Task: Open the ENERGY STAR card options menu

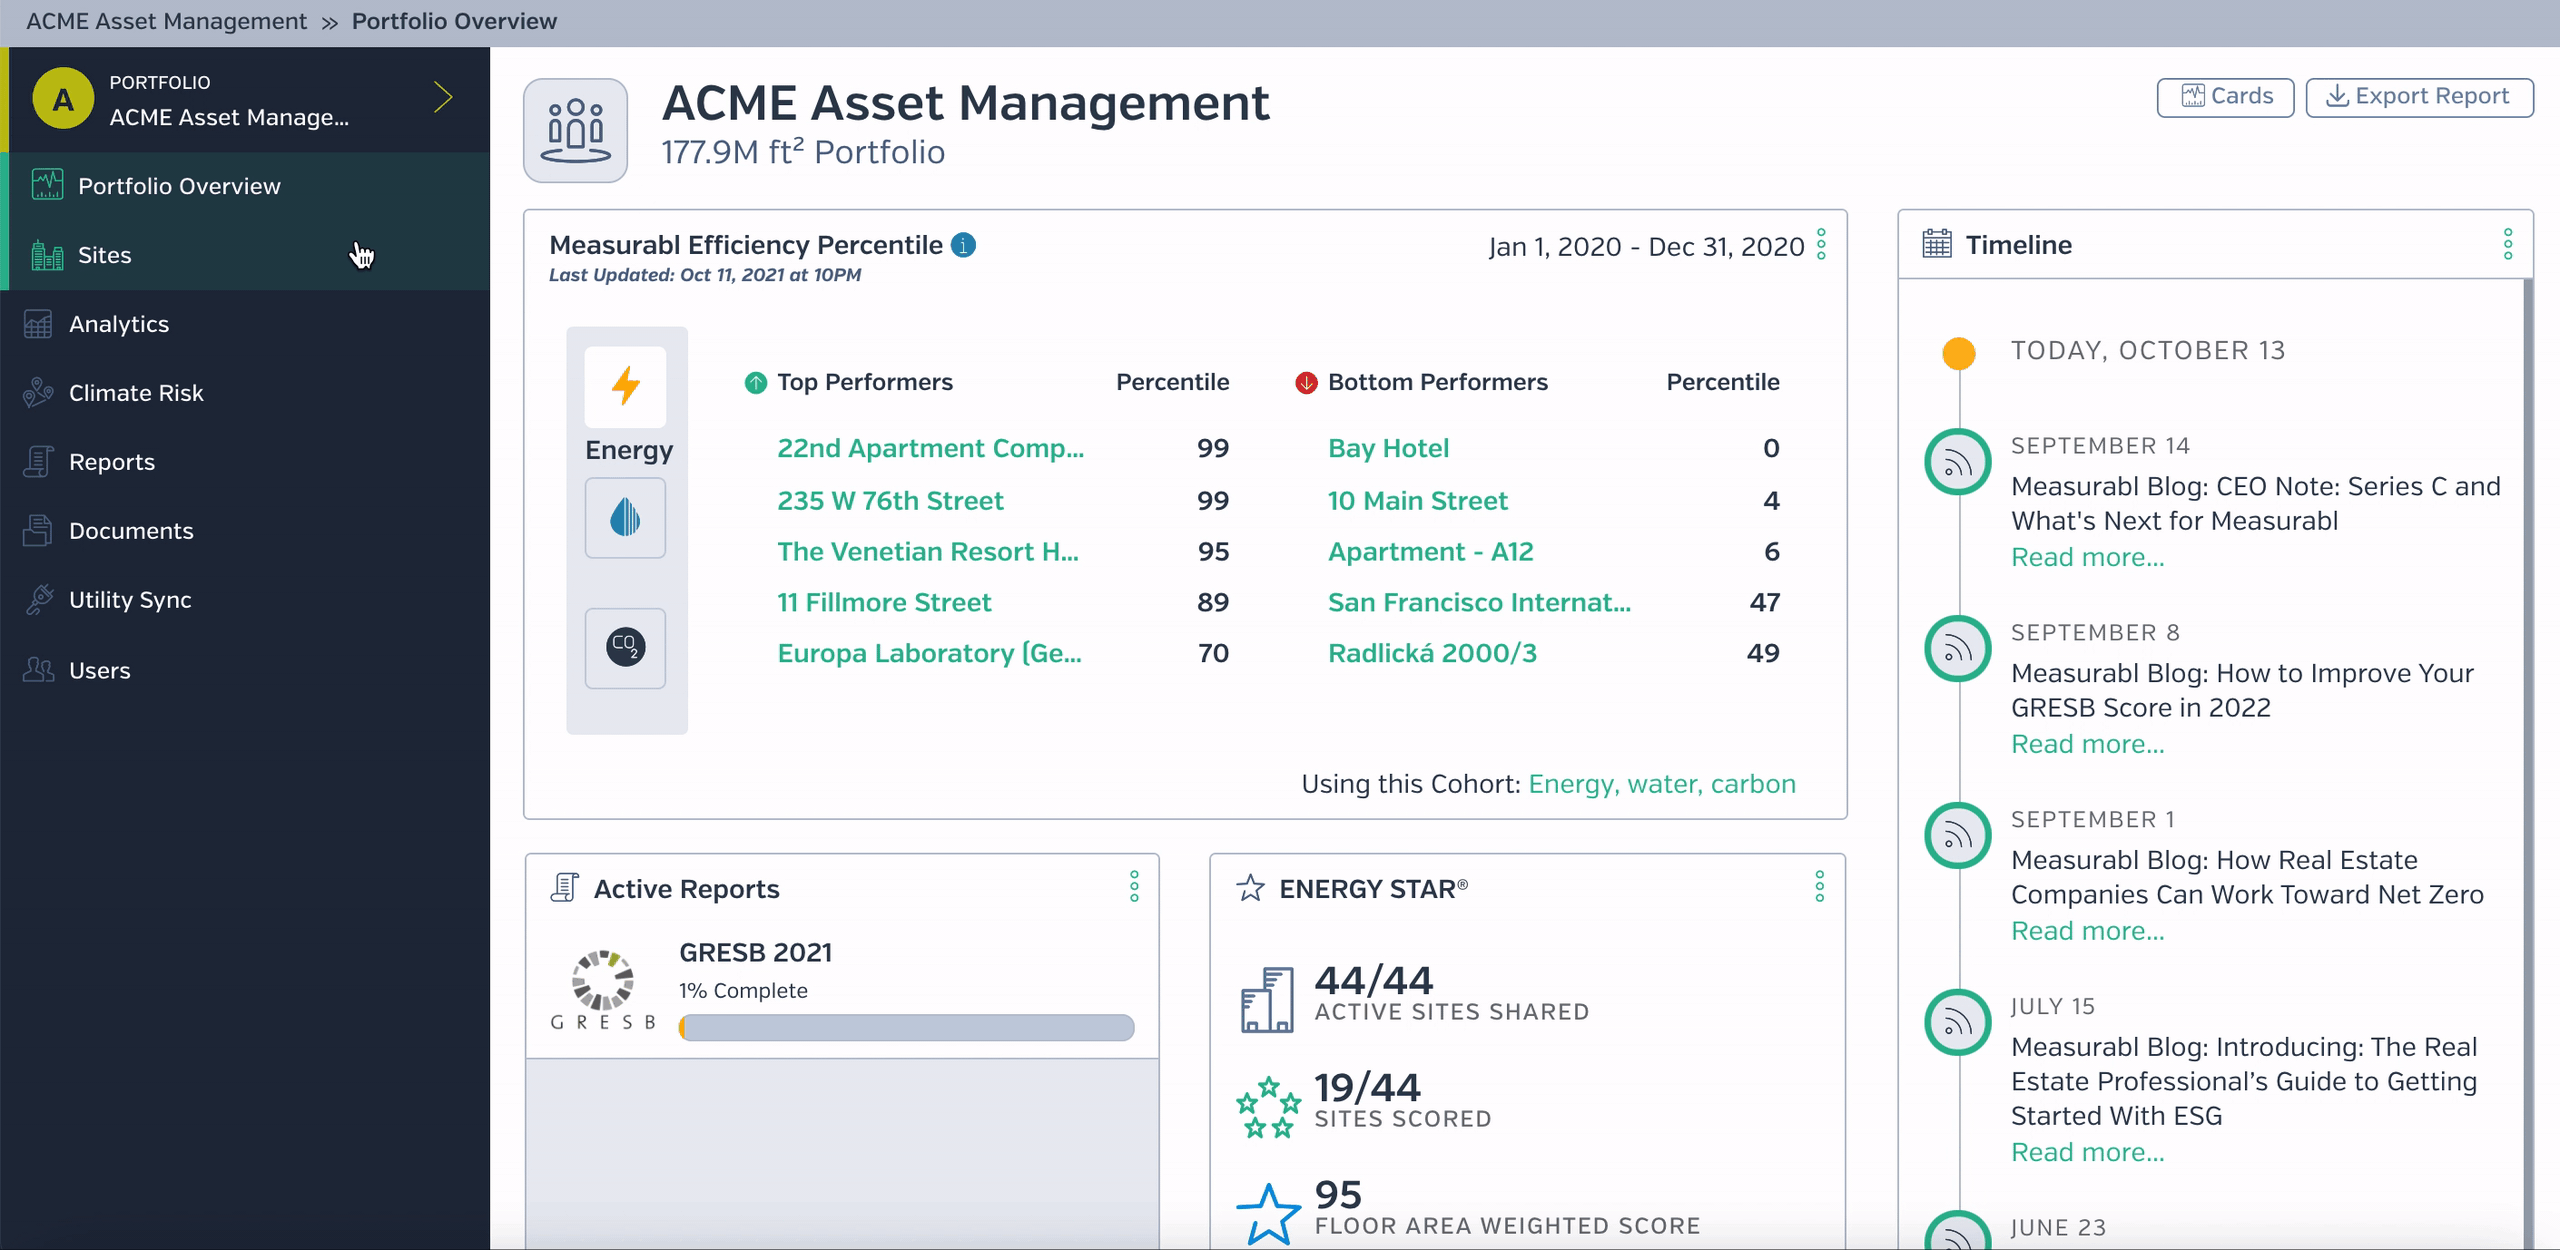Action: tap(1820, 887)
